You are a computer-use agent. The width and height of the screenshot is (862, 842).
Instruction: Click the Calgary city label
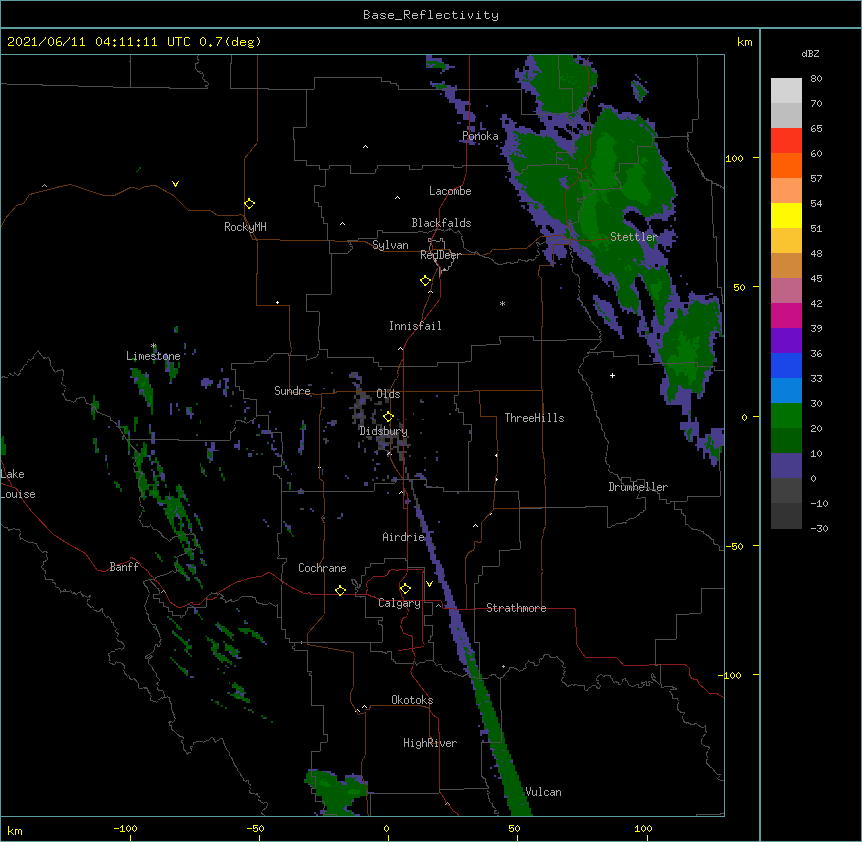click(x=399, y=603)
